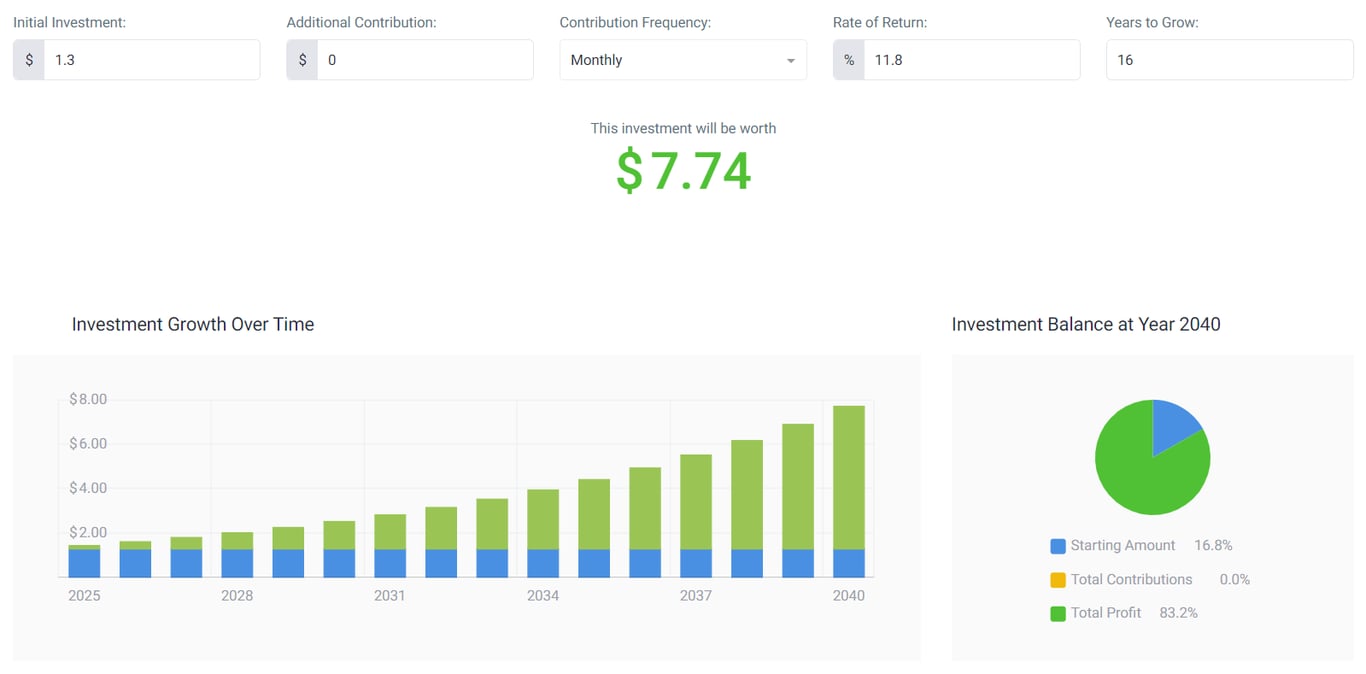Open the Contribution Frequency dropdown
Viewport: 1366px width, 674px height.
coord(683,59)
